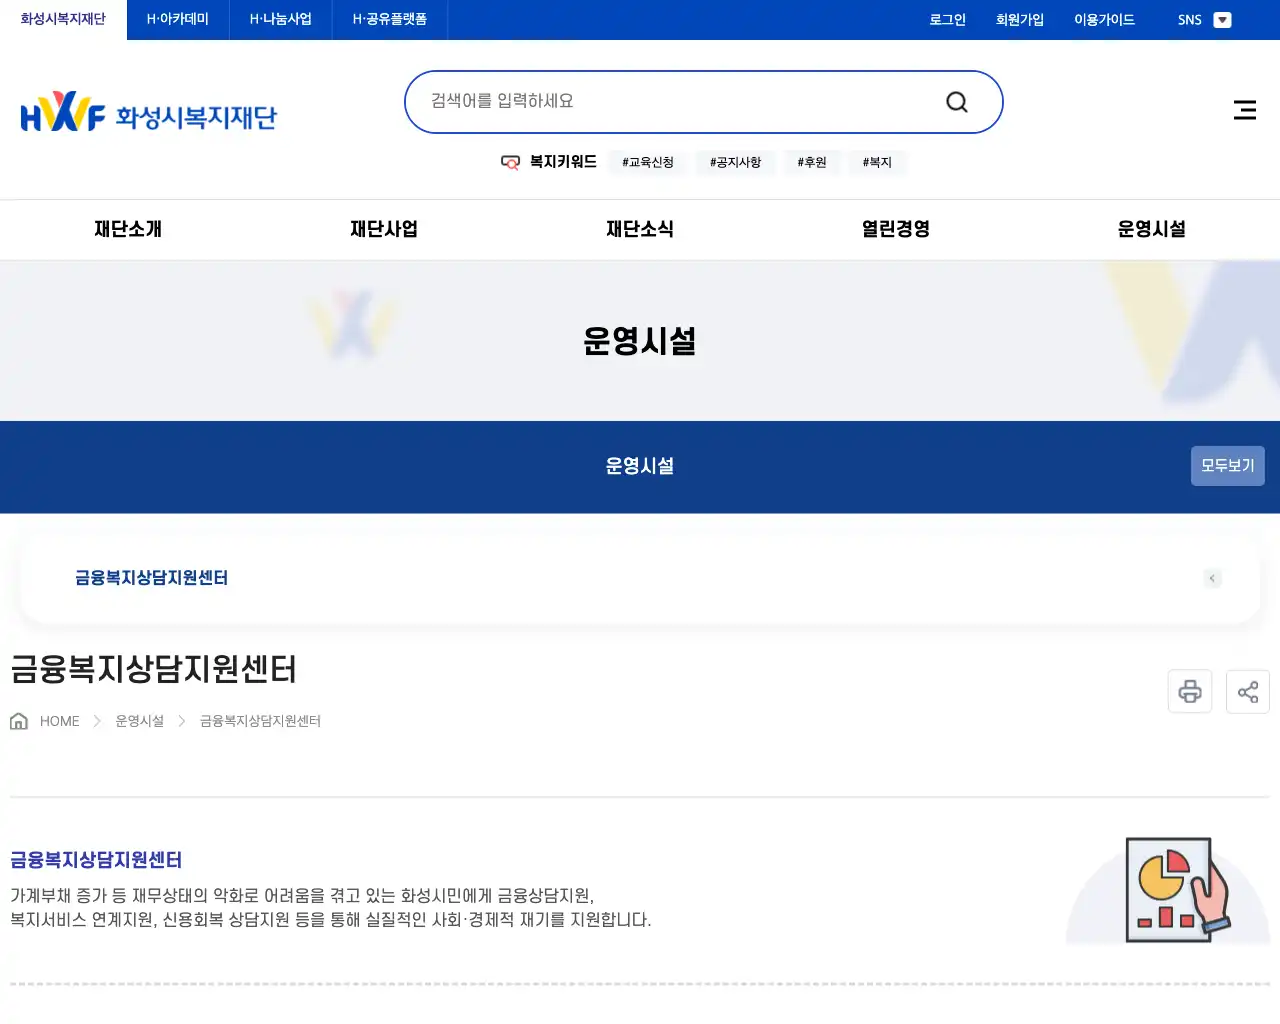The image size is (1280, 1024).
Task: Click inside the search input field
Action: coord(650,101)
